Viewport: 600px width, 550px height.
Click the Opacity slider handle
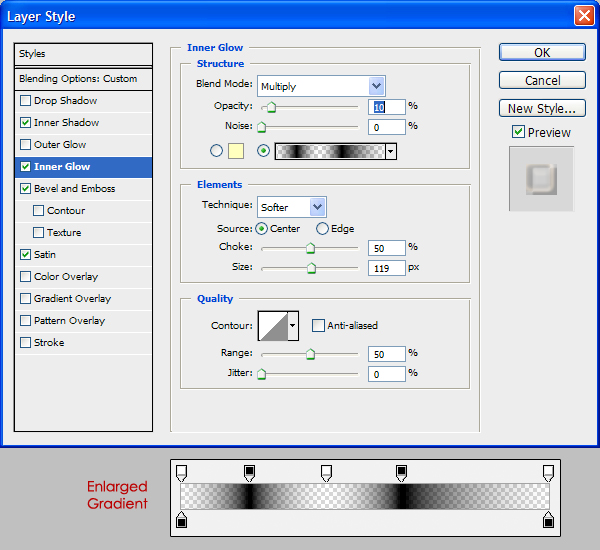tap(271, 107)
